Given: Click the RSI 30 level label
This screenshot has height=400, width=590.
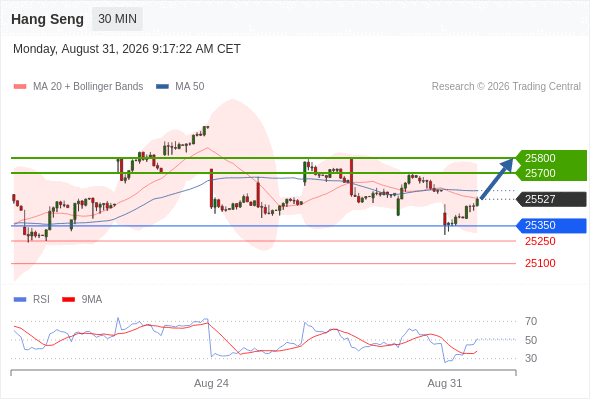Looking at the screenshot, I should [531, 358].
